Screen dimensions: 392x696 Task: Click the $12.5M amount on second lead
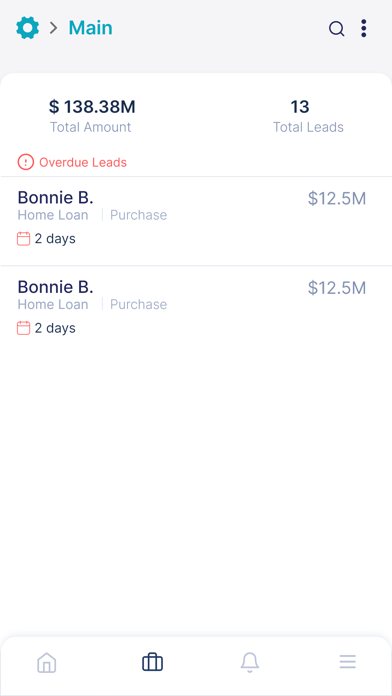(x=337, y=288)
